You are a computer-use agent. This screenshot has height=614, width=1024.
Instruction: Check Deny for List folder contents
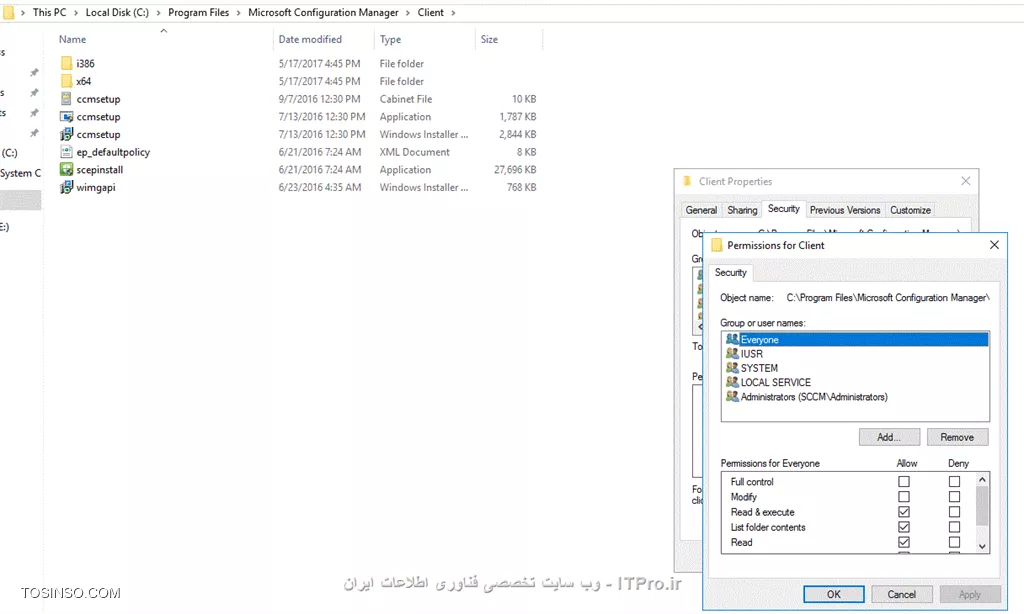tap(954, 527)
